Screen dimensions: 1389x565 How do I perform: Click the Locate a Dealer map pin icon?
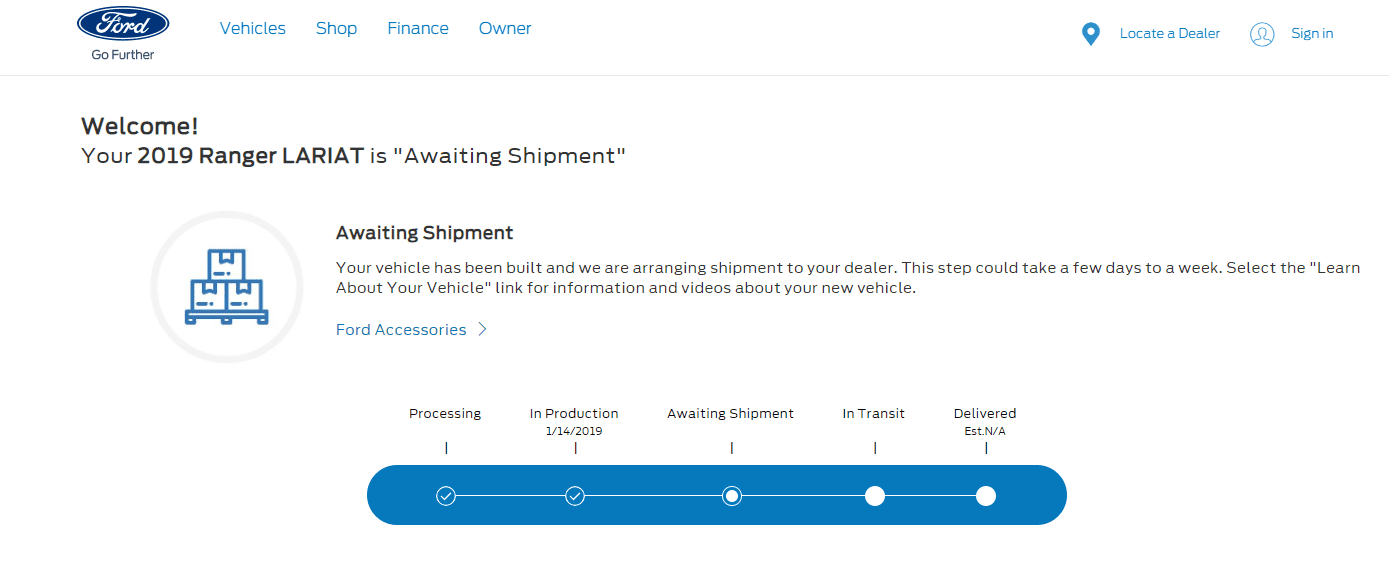[1091, 34]
